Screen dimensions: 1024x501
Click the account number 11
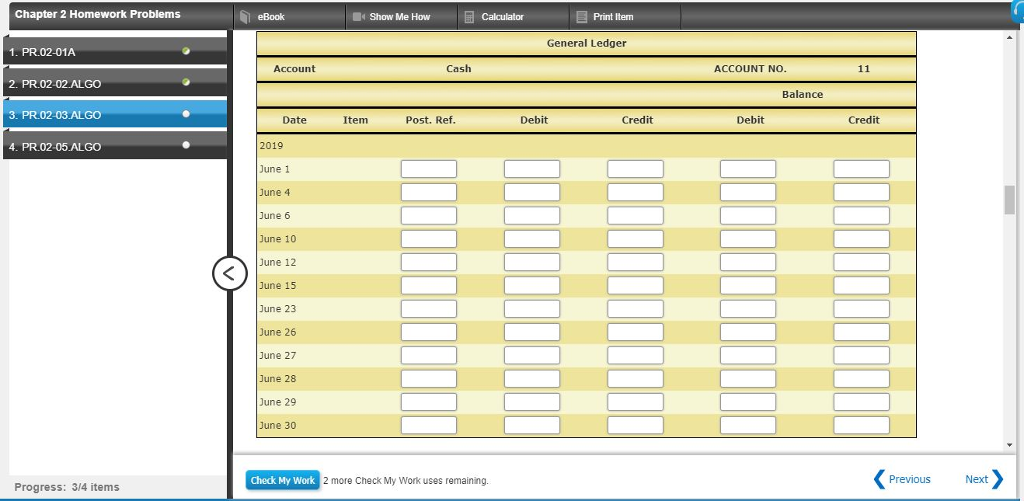pos(863,69)
